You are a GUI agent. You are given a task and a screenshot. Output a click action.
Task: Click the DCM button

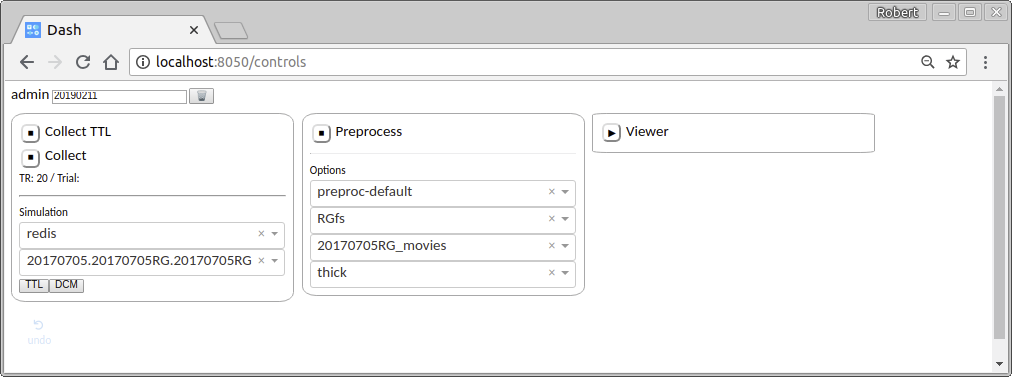tap(66, 285)
